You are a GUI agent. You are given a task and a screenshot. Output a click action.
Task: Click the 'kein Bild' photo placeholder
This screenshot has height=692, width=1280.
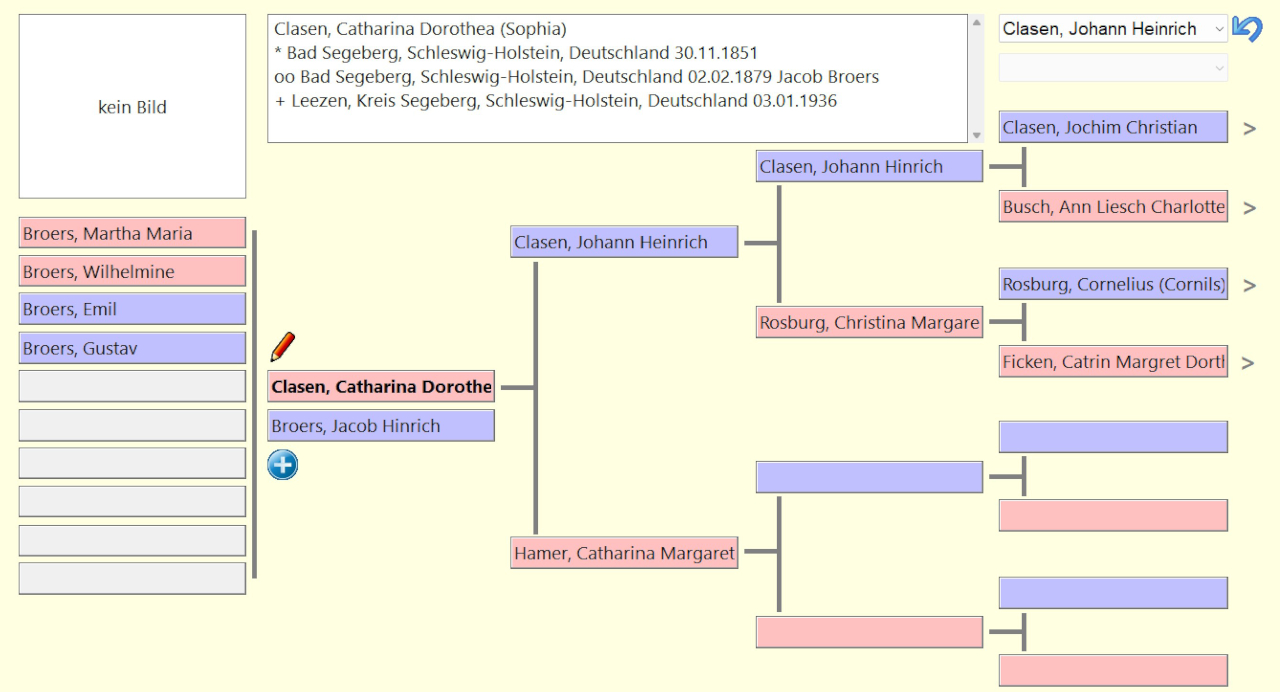pyautogui.click(x=132, y=107)
